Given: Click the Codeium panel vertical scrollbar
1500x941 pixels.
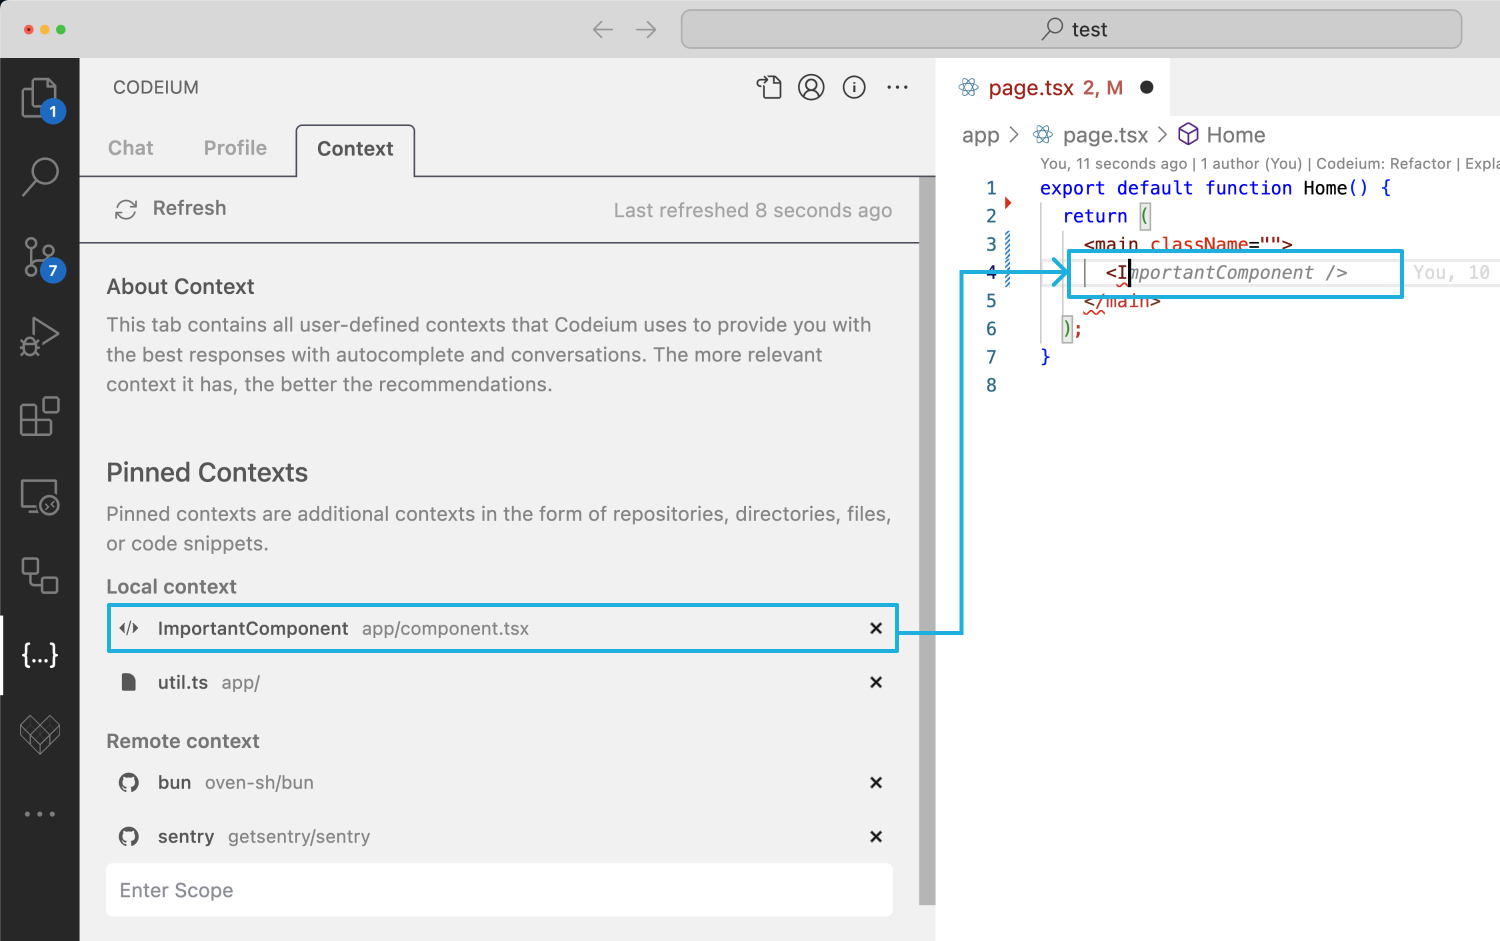Looking at the screenshot, I should (x=927, y=540).
